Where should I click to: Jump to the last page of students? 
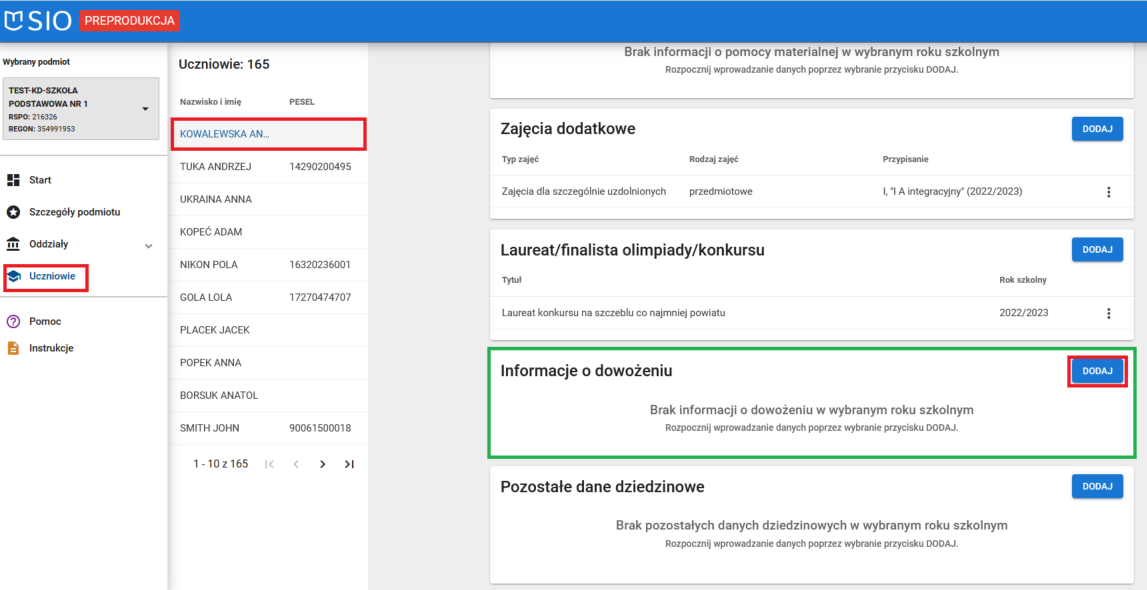(350, 463)
